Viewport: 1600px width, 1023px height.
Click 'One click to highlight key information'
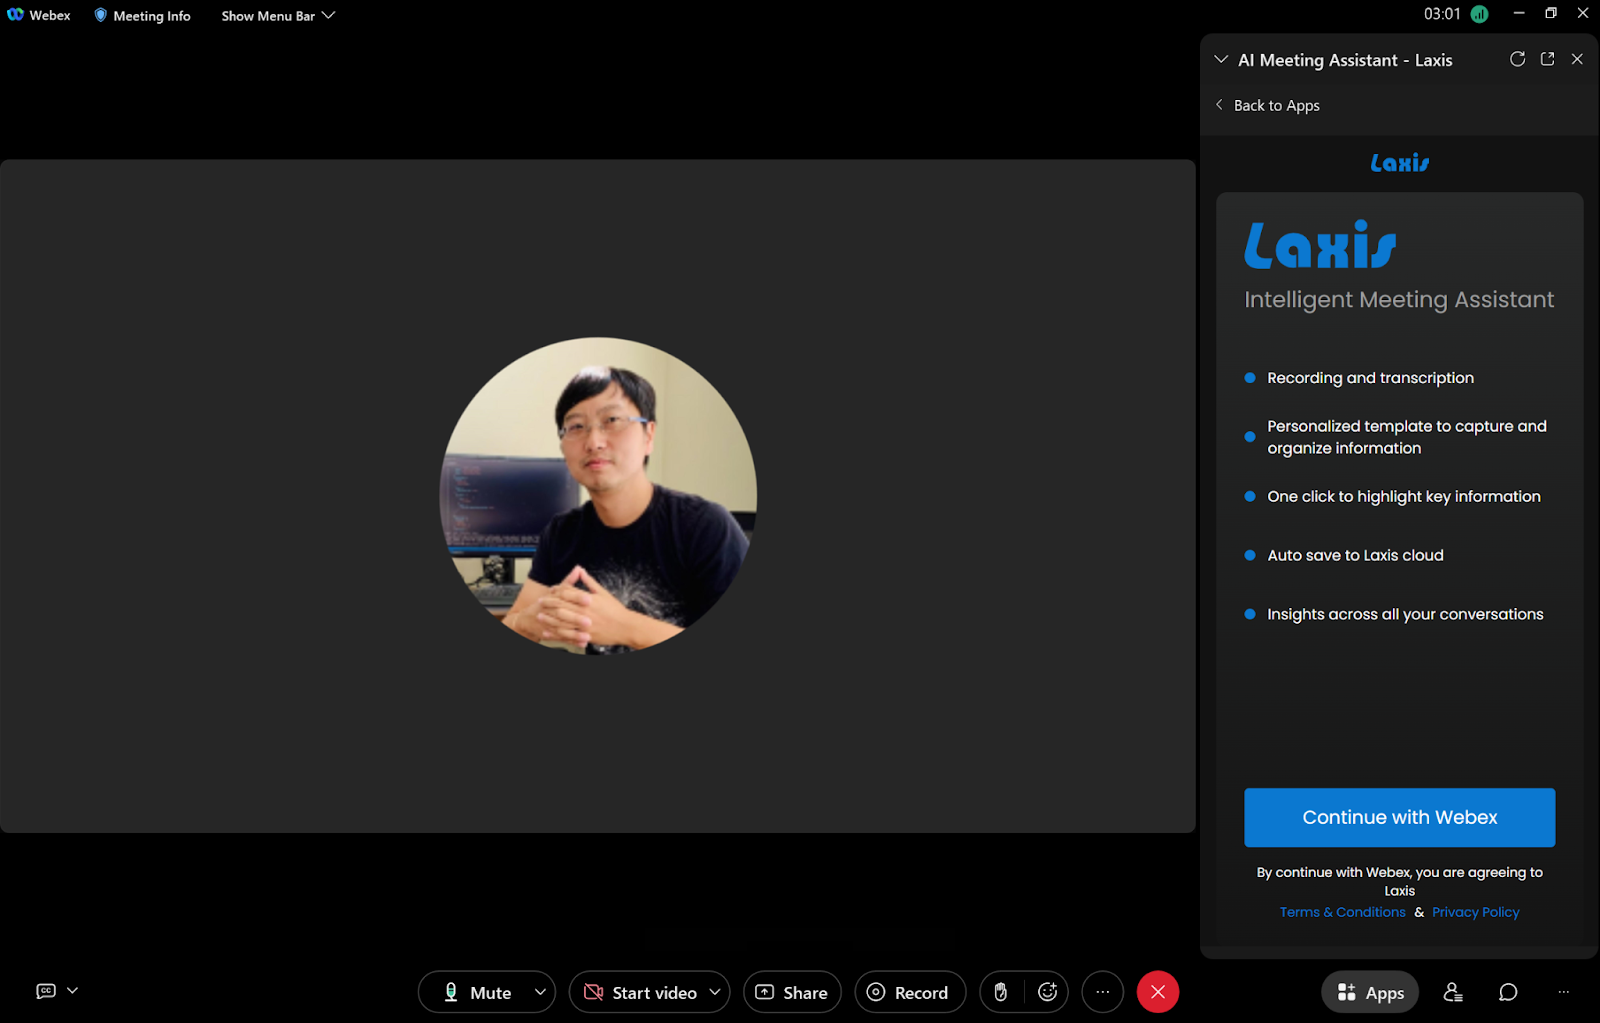click(x=1403, y=496)
